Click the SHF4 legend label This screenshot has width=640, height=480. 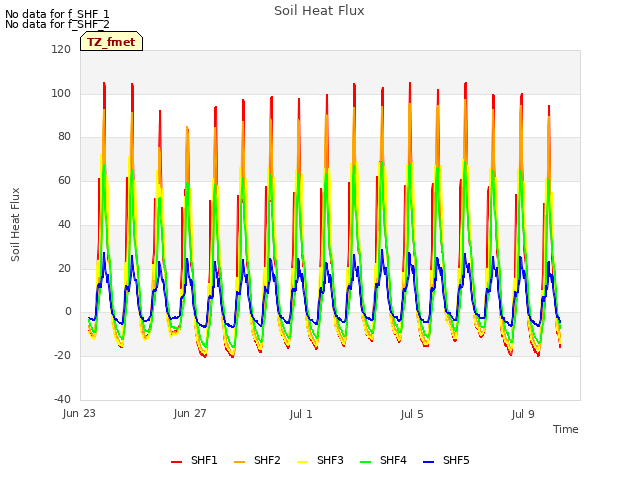[393, 460]
